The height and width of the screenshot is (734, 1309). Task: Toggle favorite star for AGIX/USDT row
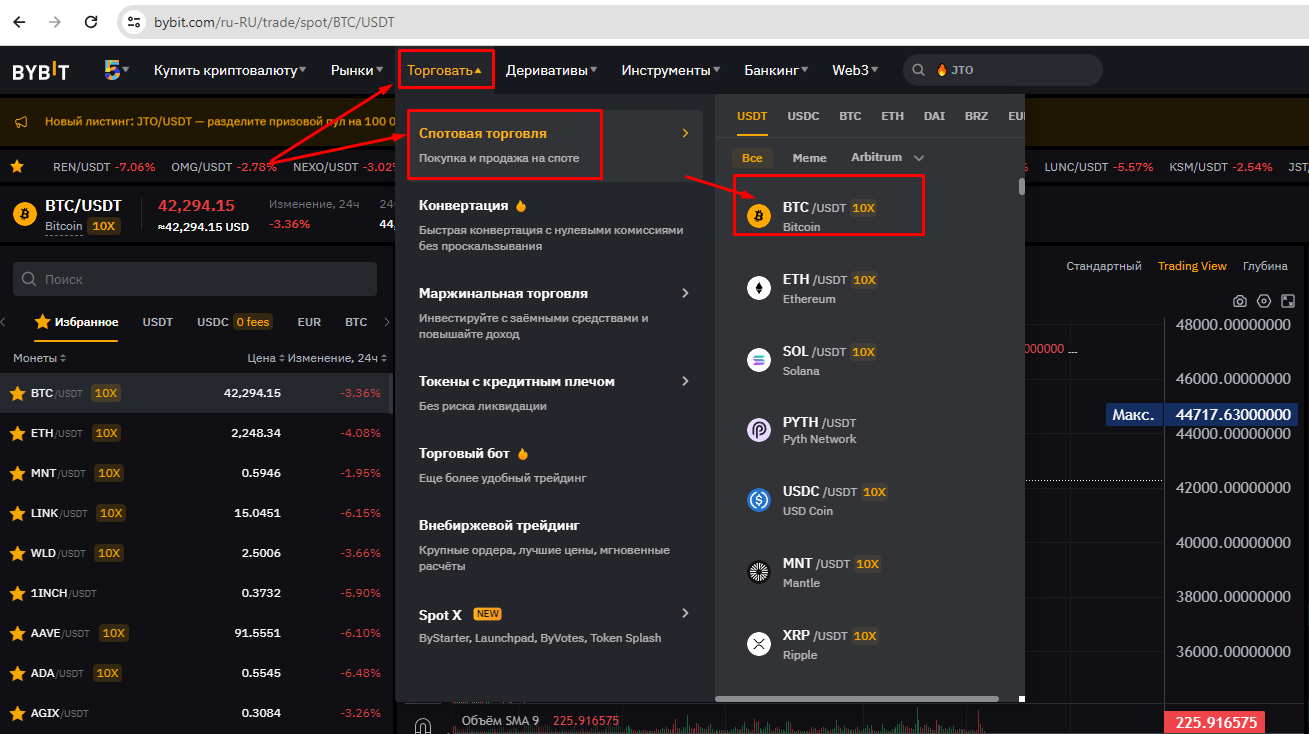pos(17,713)
